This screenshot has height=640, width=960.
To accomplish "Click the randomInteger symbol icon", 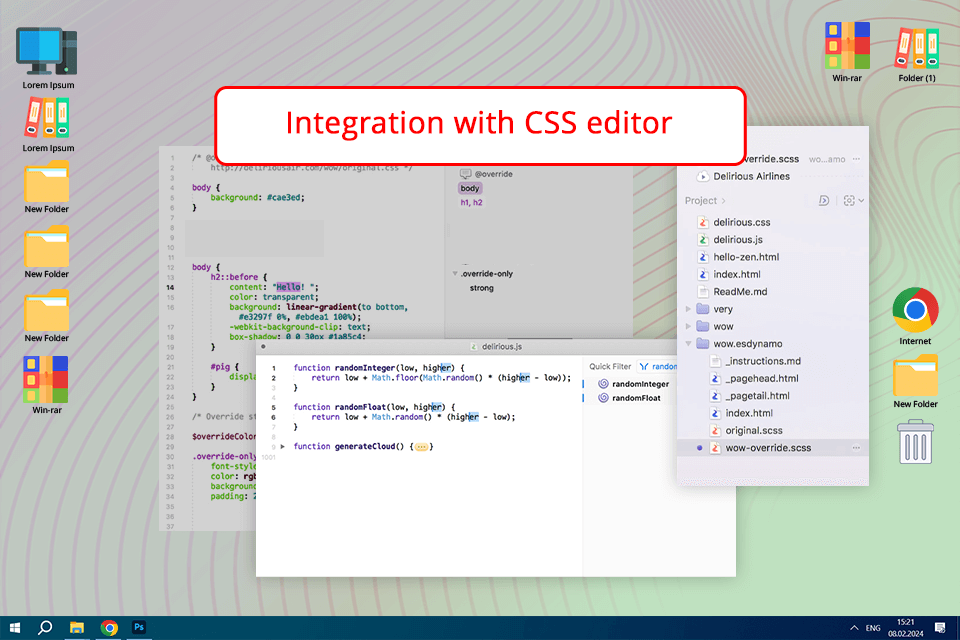I will (x=603, y=384).
